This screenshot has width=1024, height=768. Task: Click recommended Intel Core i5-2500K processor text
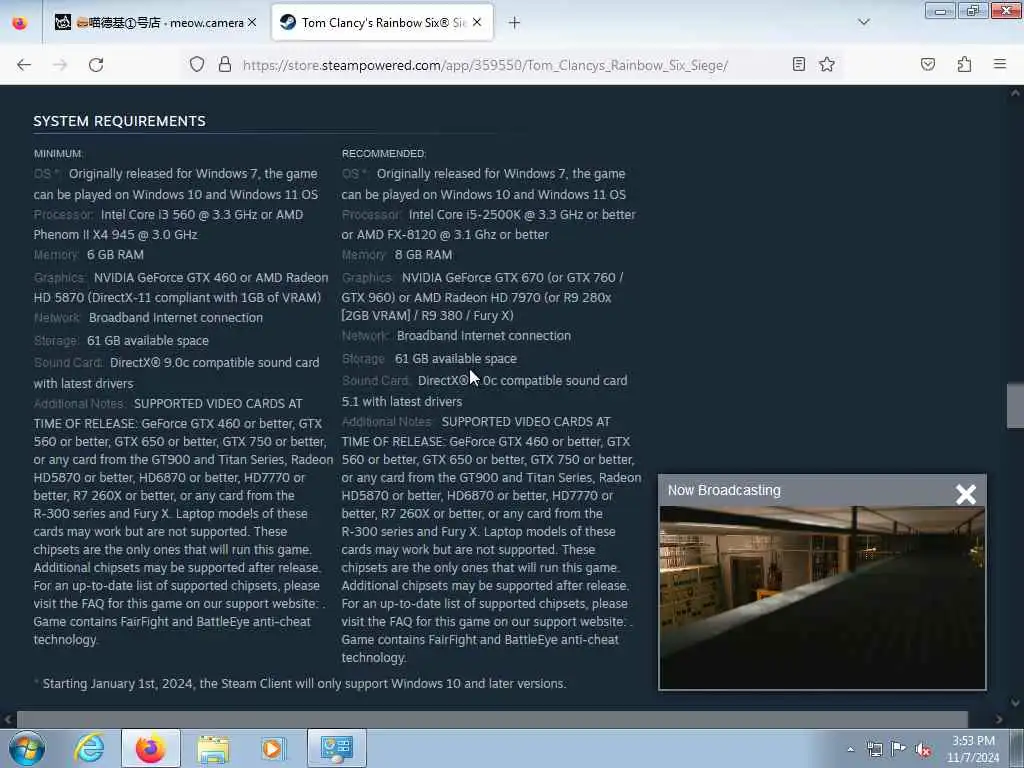[x=488, y=225]
